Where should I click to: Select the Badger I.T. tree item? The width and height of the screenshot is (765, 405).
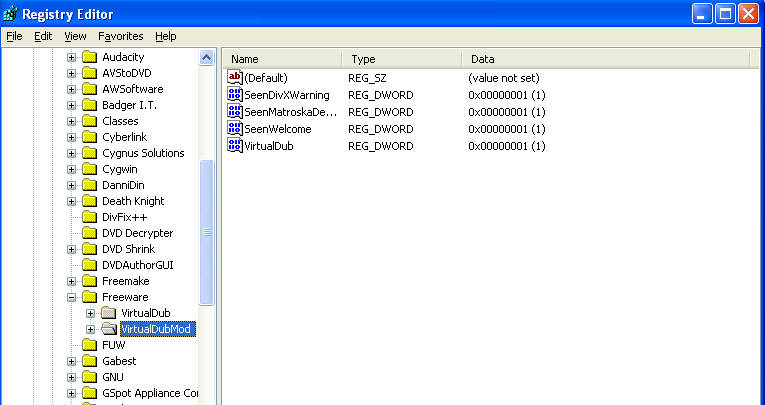point(129,105)
